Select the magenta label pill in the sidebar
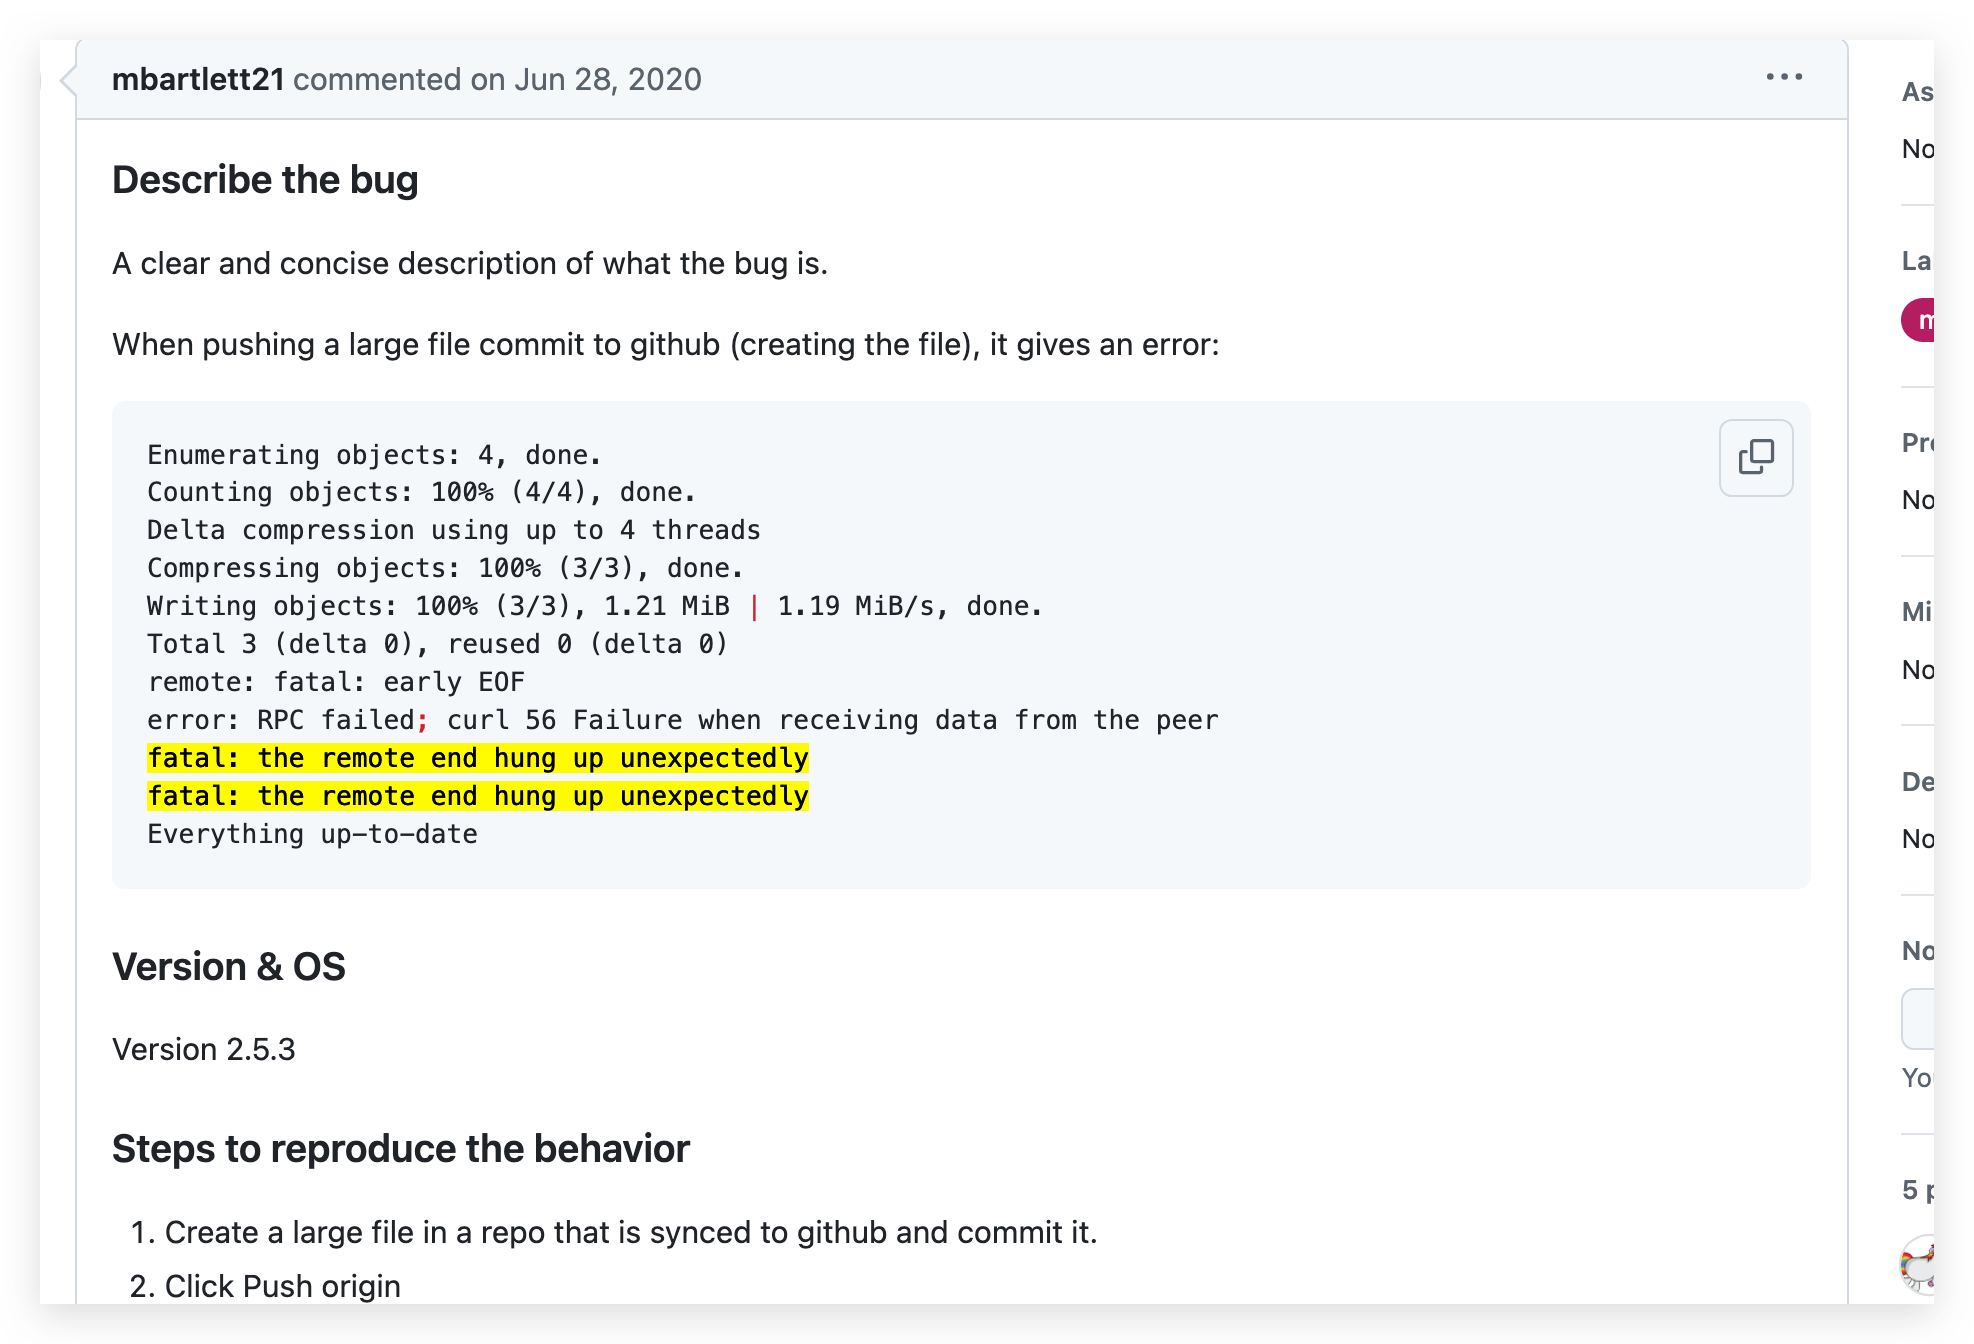Image resolution: width=1974 pixels, height=1344 pixels. point(1918,320)
